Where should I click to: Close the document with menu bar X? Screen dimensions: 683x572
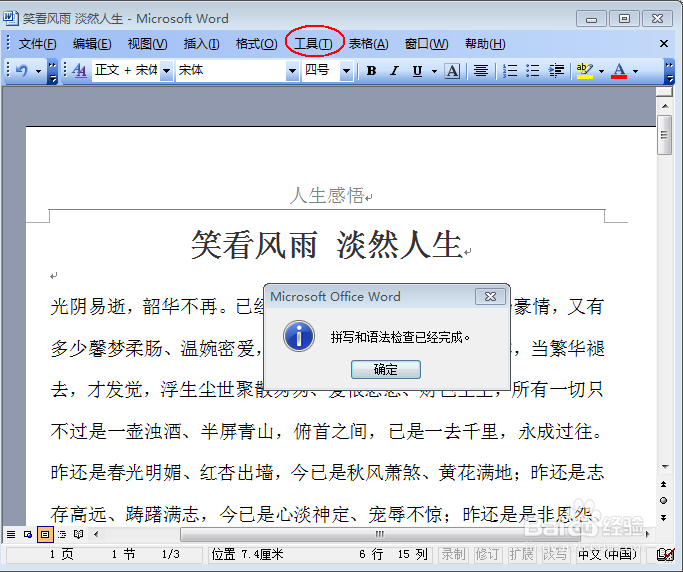point(664,44)
